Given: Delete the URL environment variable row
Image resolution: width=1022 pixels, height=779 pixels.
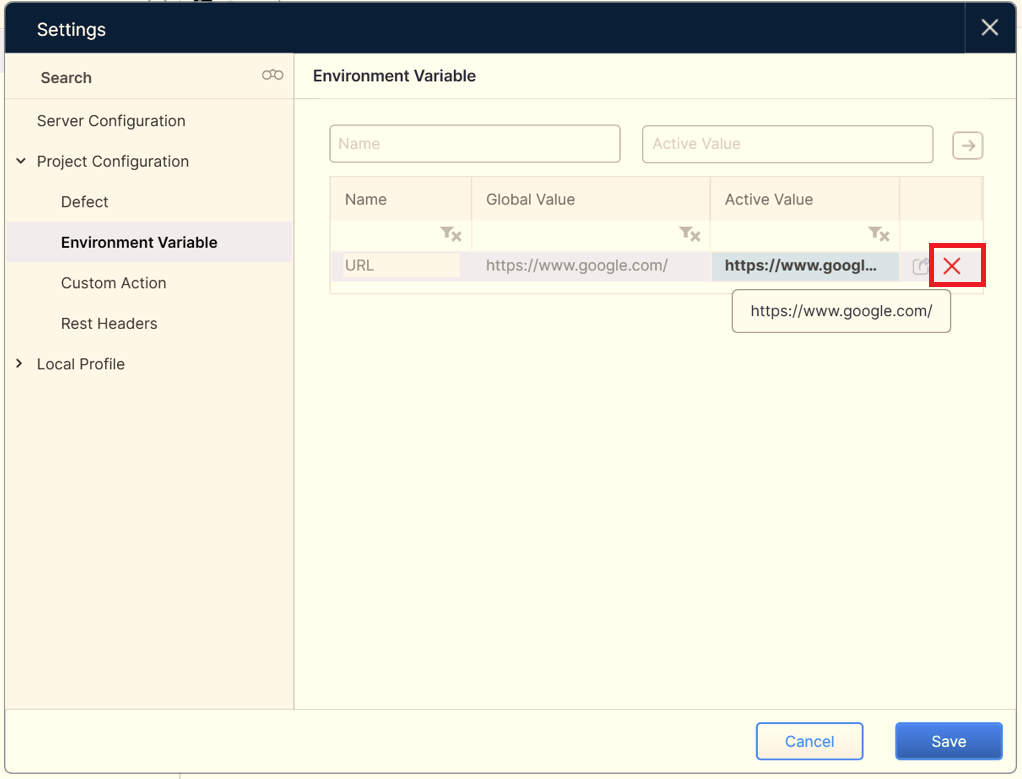Looking at the screenshot, I should click(952, 266).
